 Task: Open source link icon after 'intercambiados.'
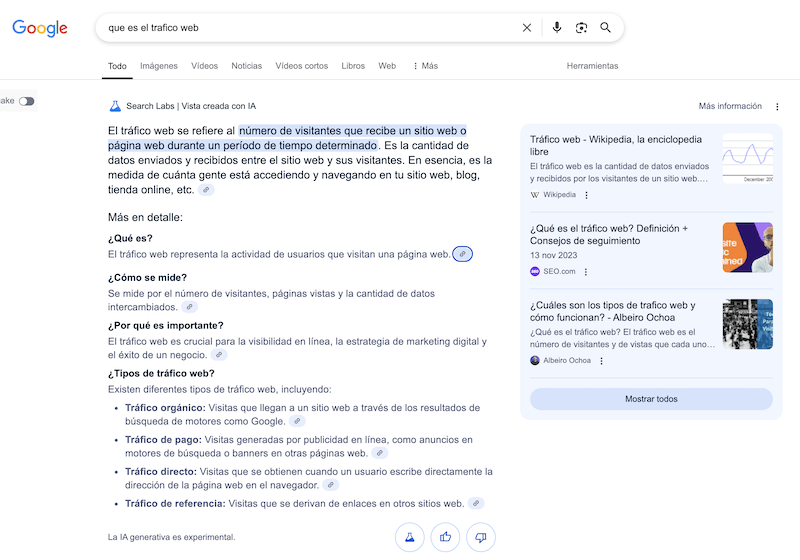click(189, 307)
